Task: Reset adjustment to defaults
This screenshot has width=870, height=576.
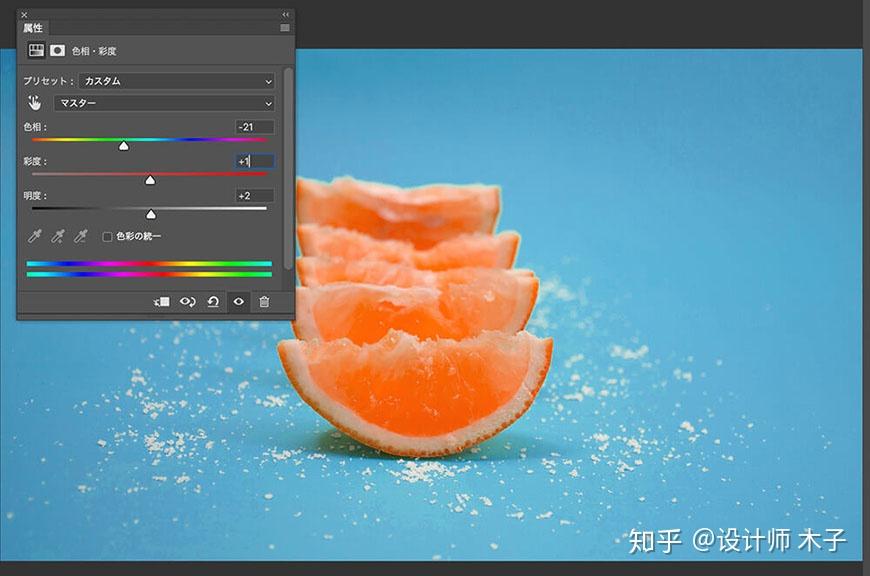Action: 213,302
